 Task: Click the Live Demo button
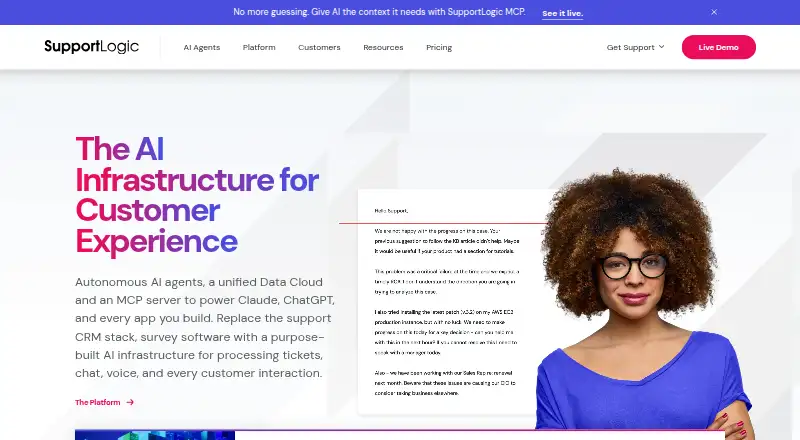718,47
